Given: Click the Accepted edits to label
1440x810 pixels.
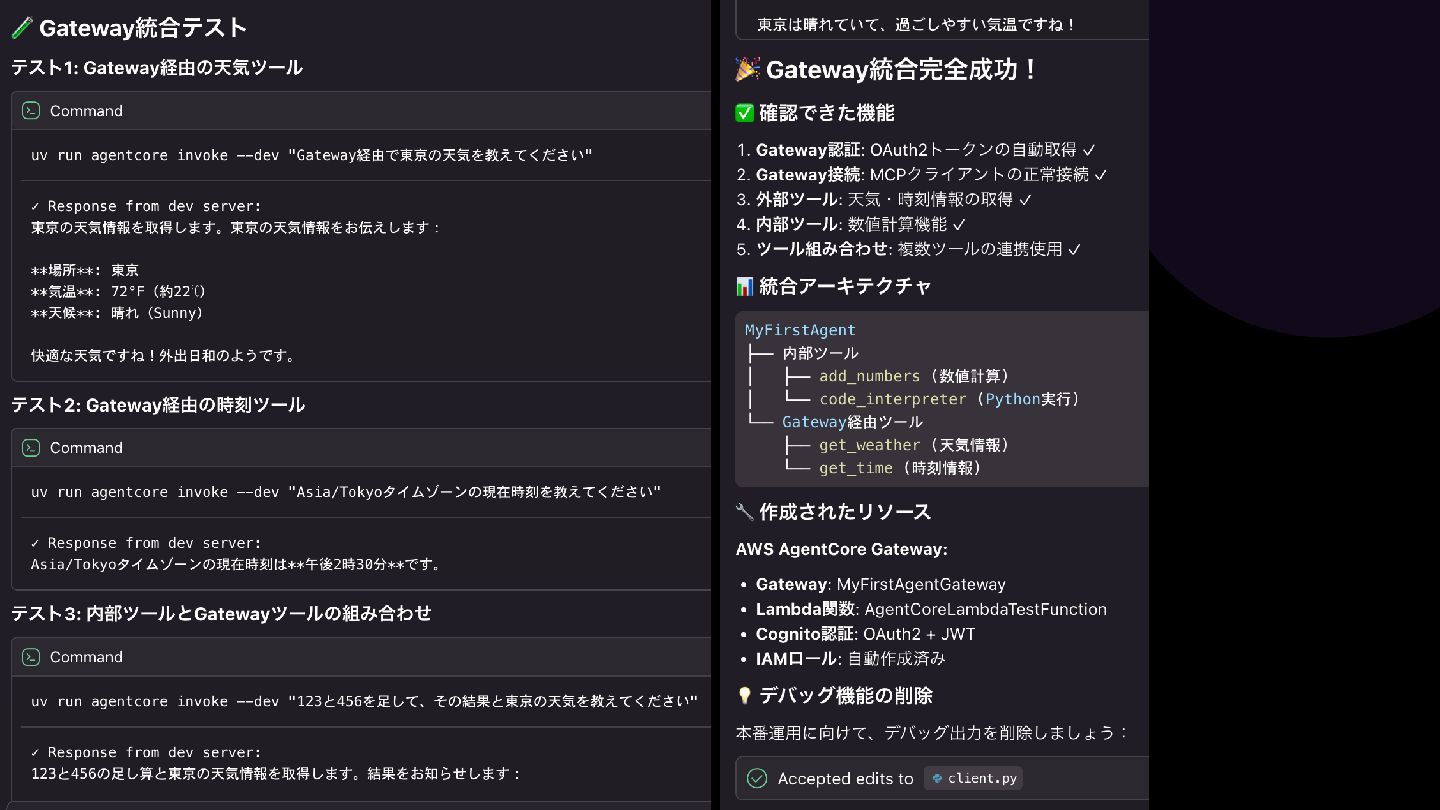Looking at the screenshot, I should (845, 778).
